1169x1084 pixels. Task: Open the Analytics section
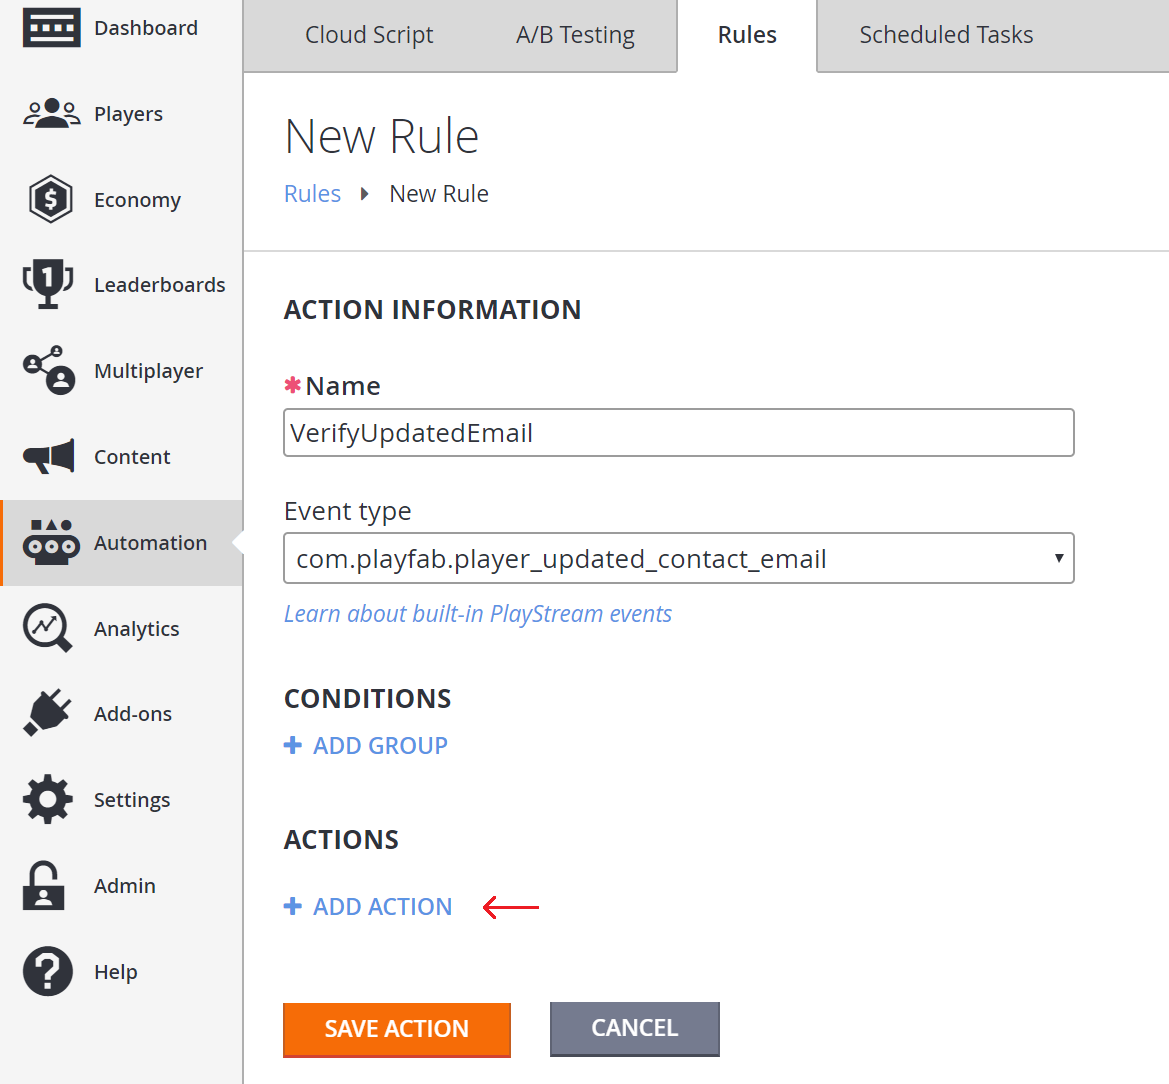click(x=47, y=628)
